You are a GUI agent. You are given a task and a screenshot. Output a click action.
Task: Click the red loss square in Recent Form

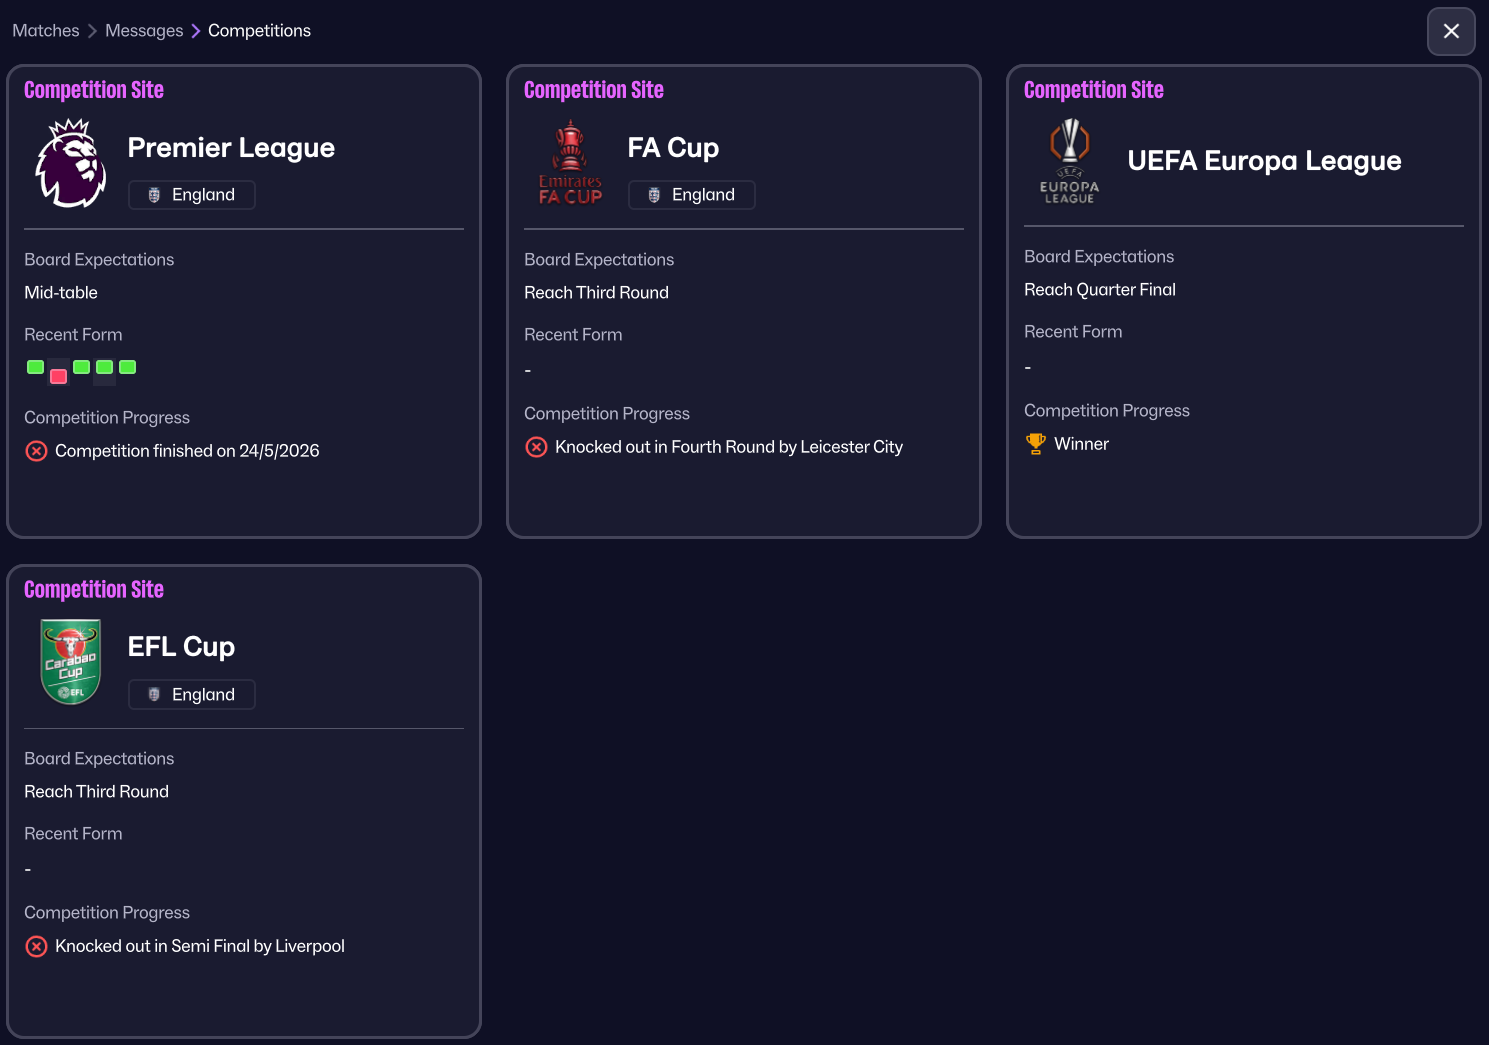pyautogui.click(x=59, y=376)
